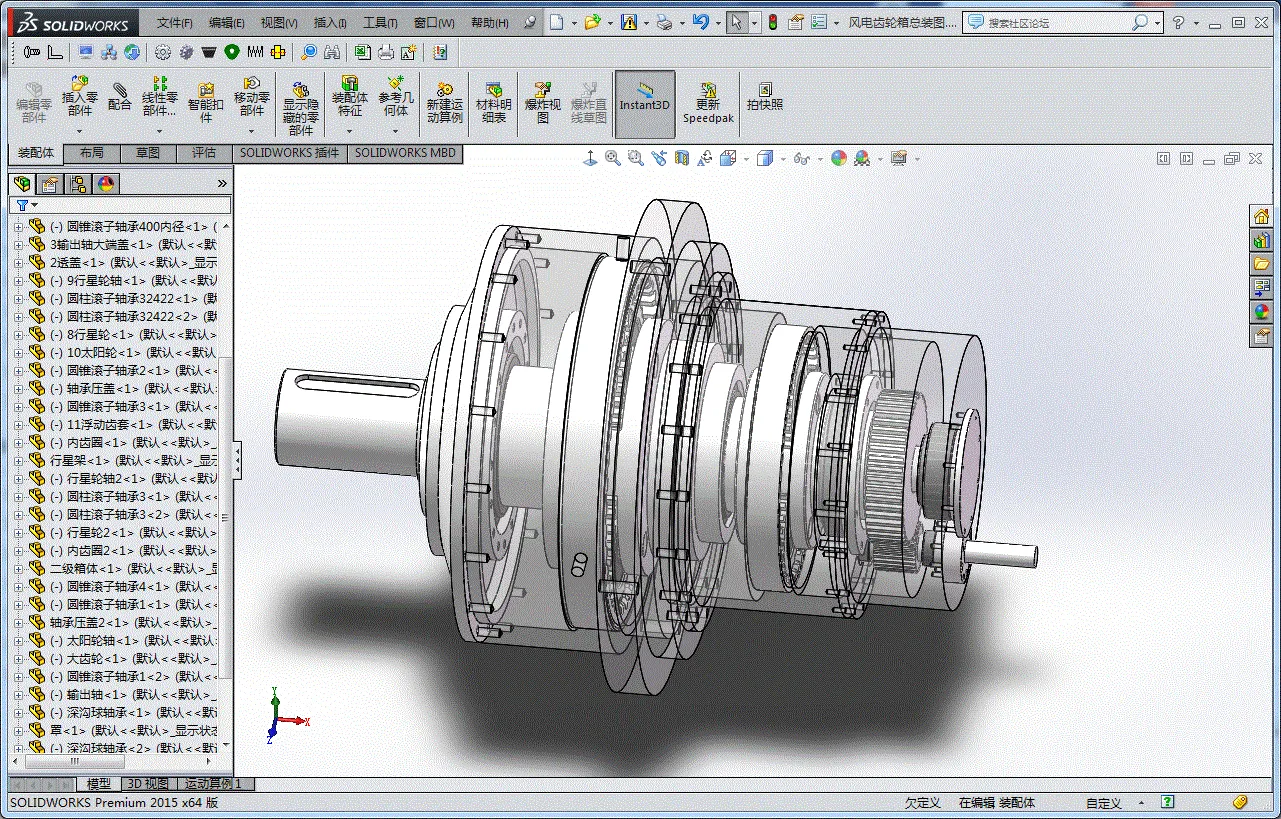
Task: Expand the 行星架<1> tree node
Action: point(17,460)
